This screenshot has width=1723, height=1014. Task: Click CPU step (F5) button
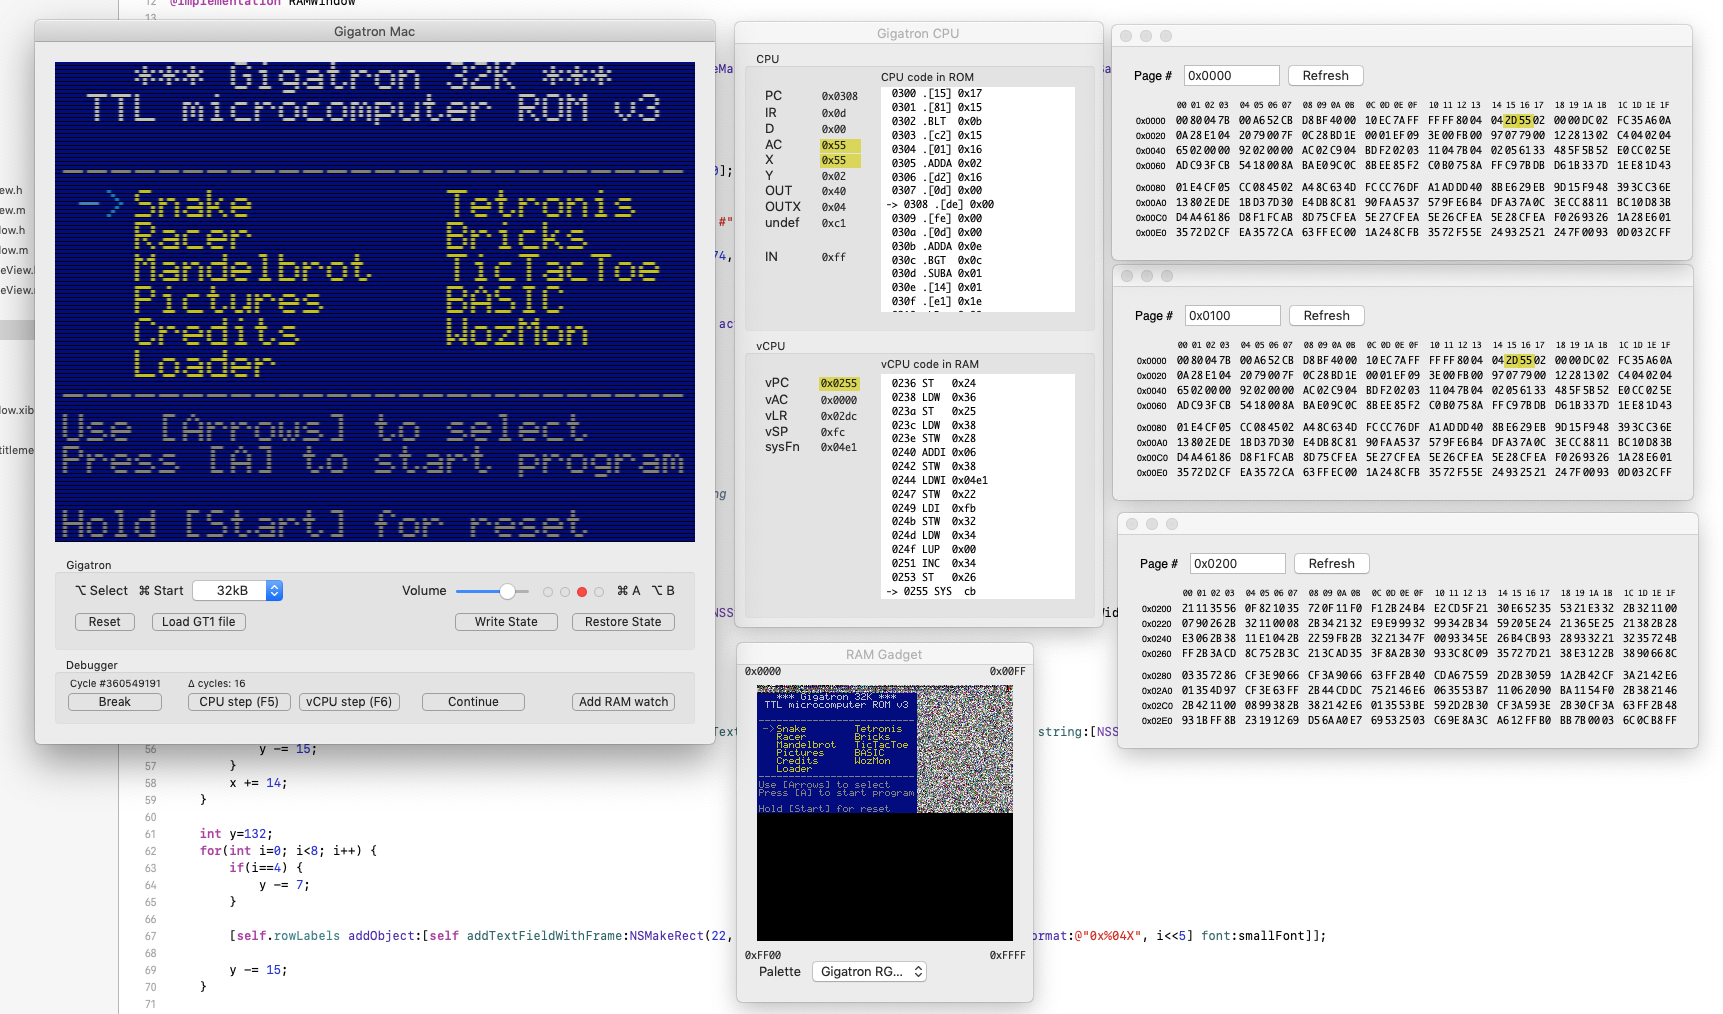pyautogui.click(x=239, y=702)
